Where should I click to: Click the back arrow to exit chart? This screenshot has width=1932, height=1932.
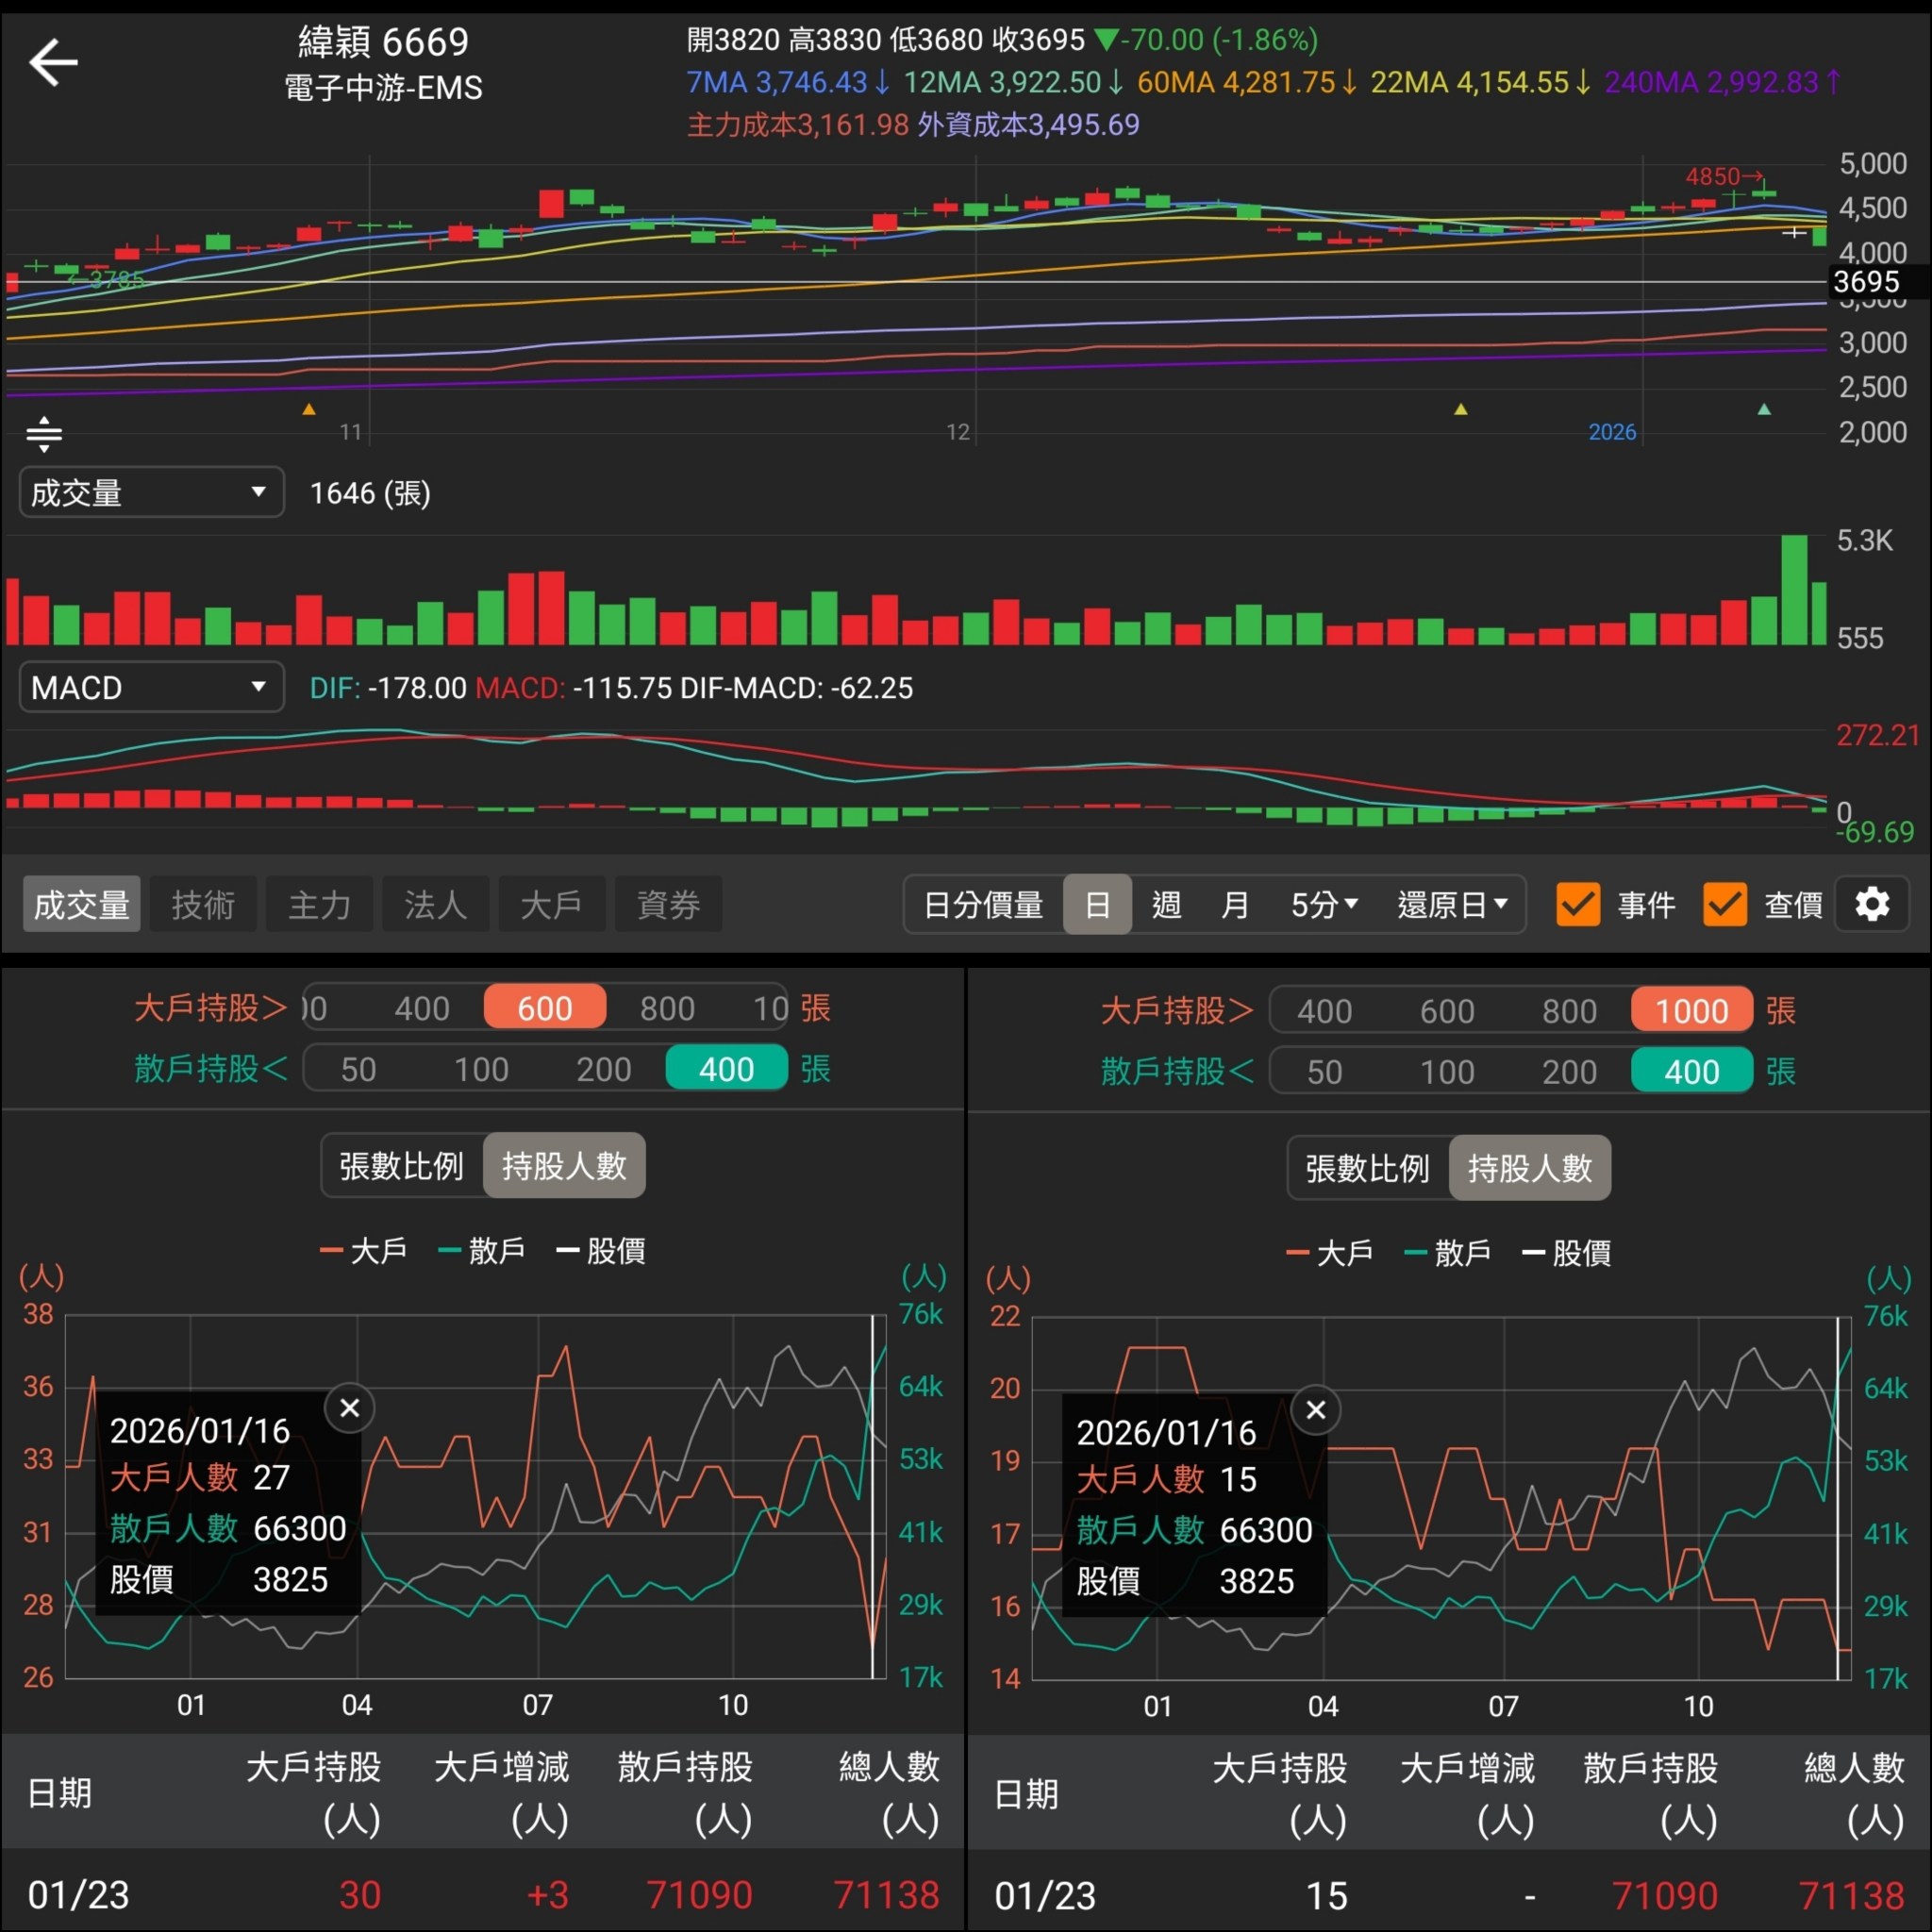52,62
